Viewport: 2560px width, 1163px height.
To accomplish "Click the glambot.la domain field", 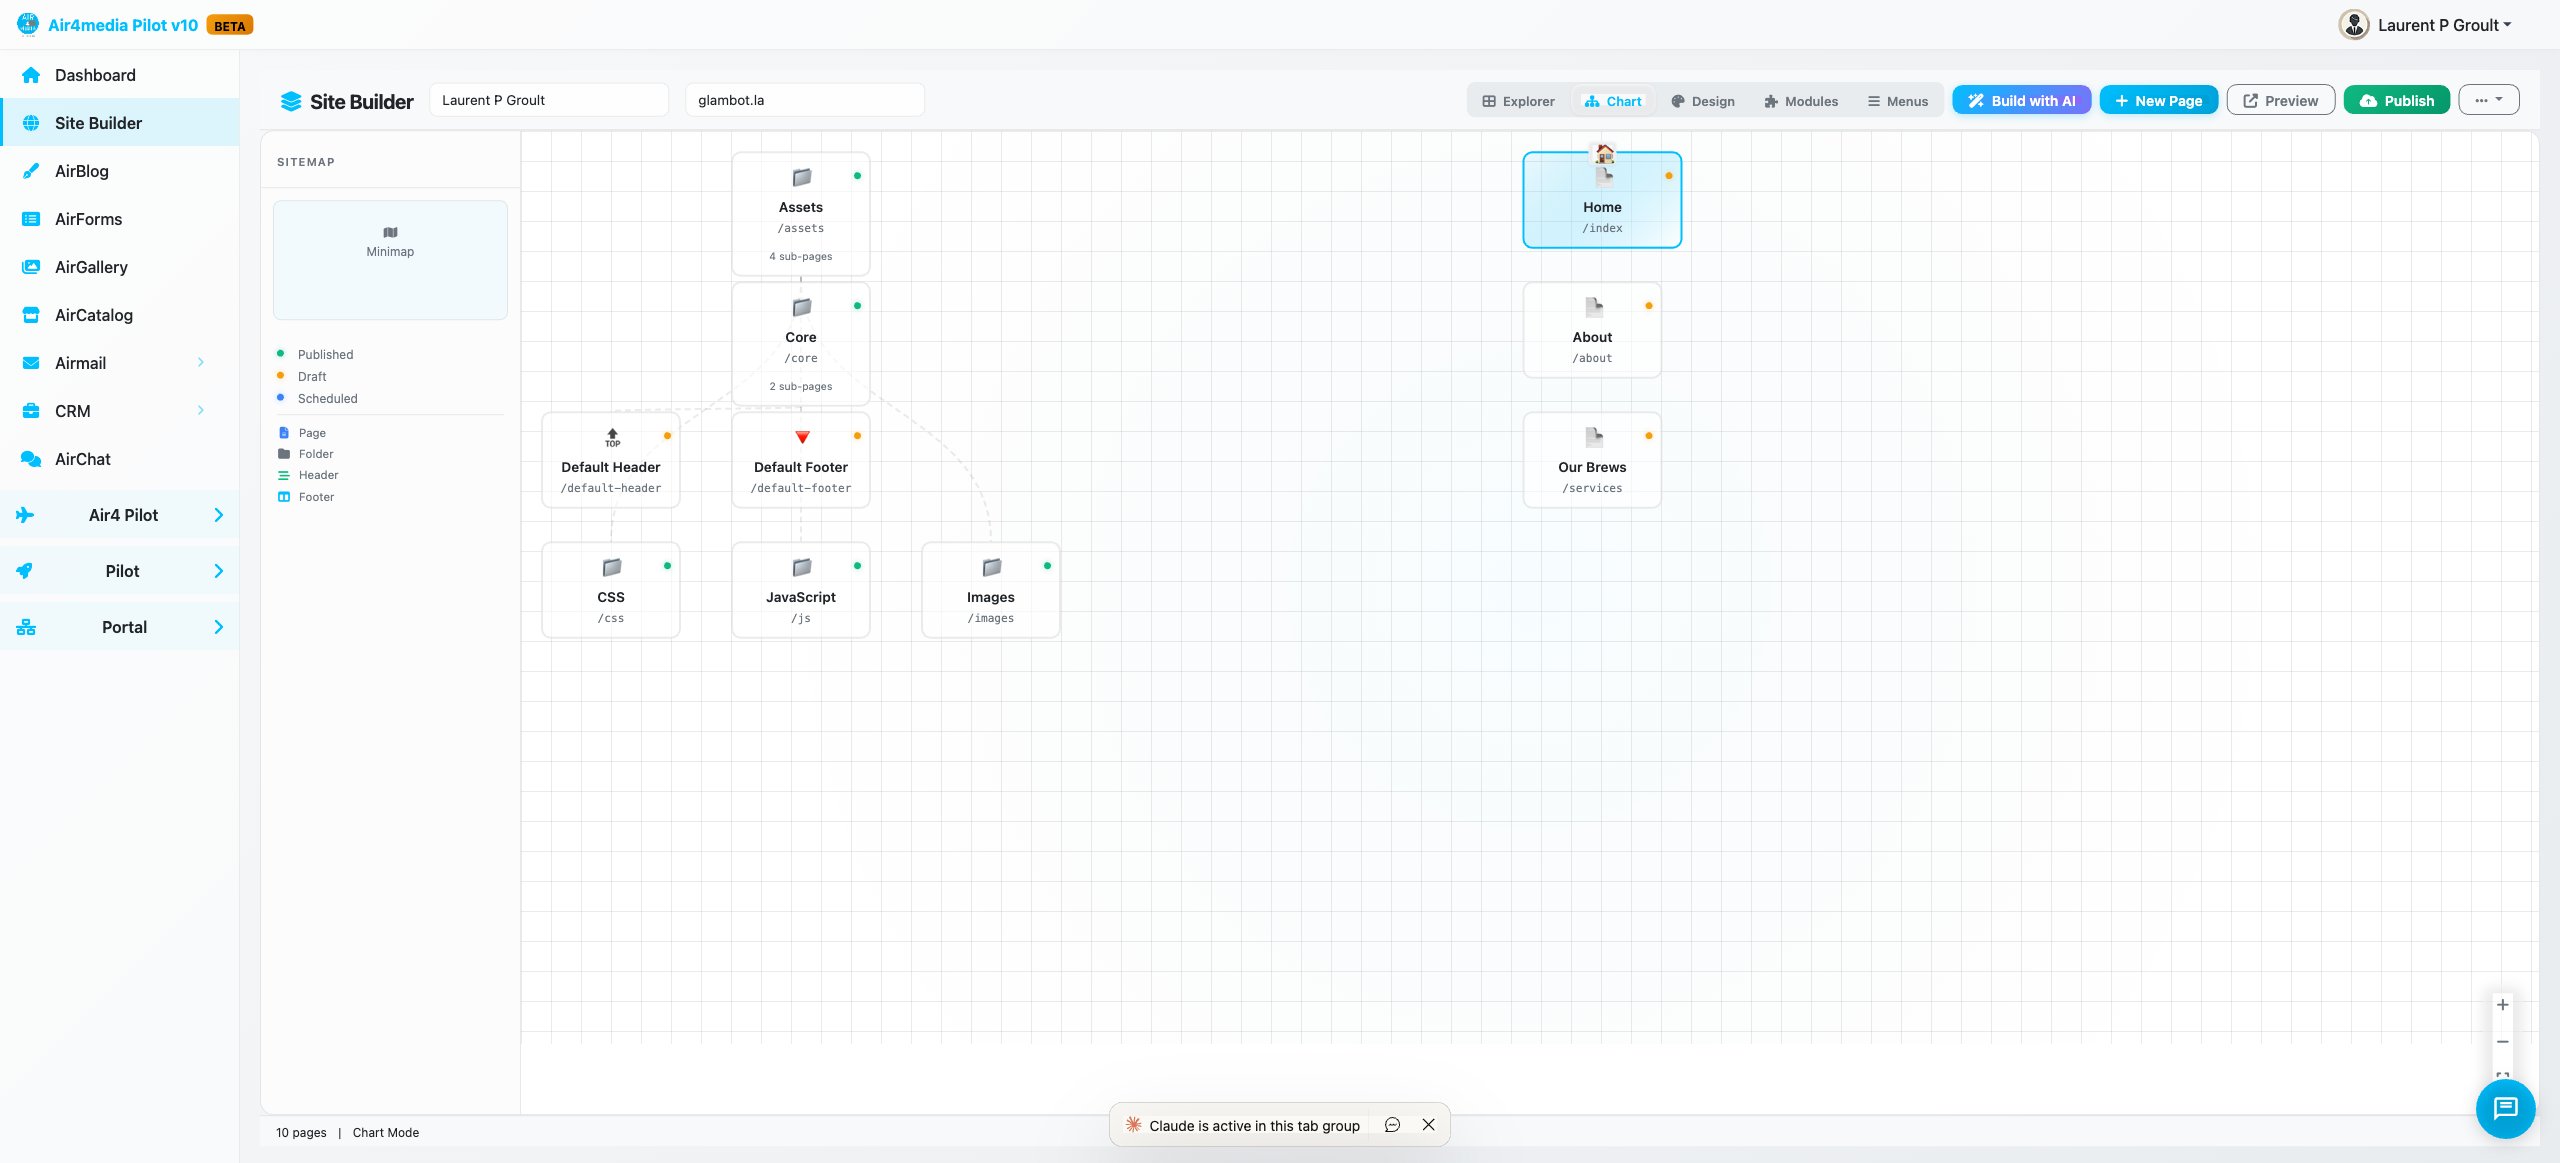I will pyautogui.click(x=805, y=99).
